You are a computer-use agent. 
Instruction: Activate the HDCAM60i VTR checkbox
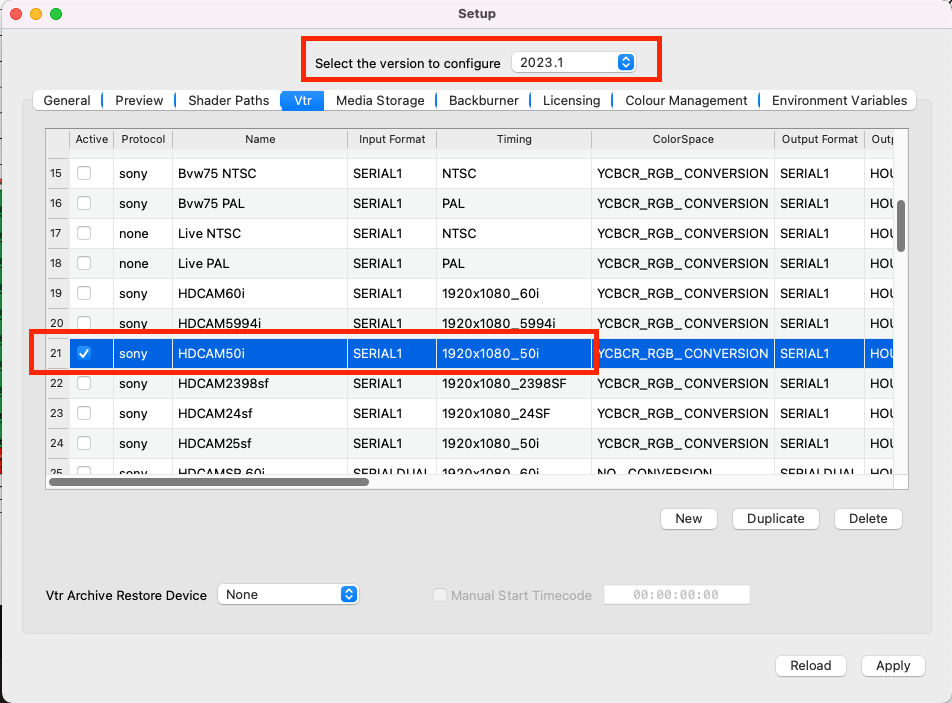[x=84, y=293]
